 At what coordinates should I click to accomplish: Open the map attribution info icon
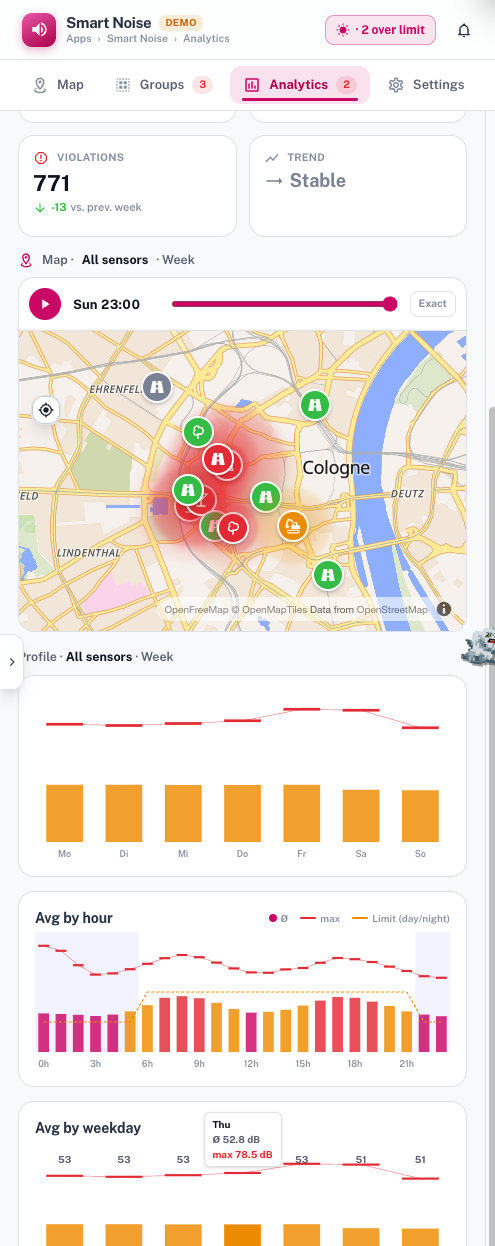click(x=444, y=609)
